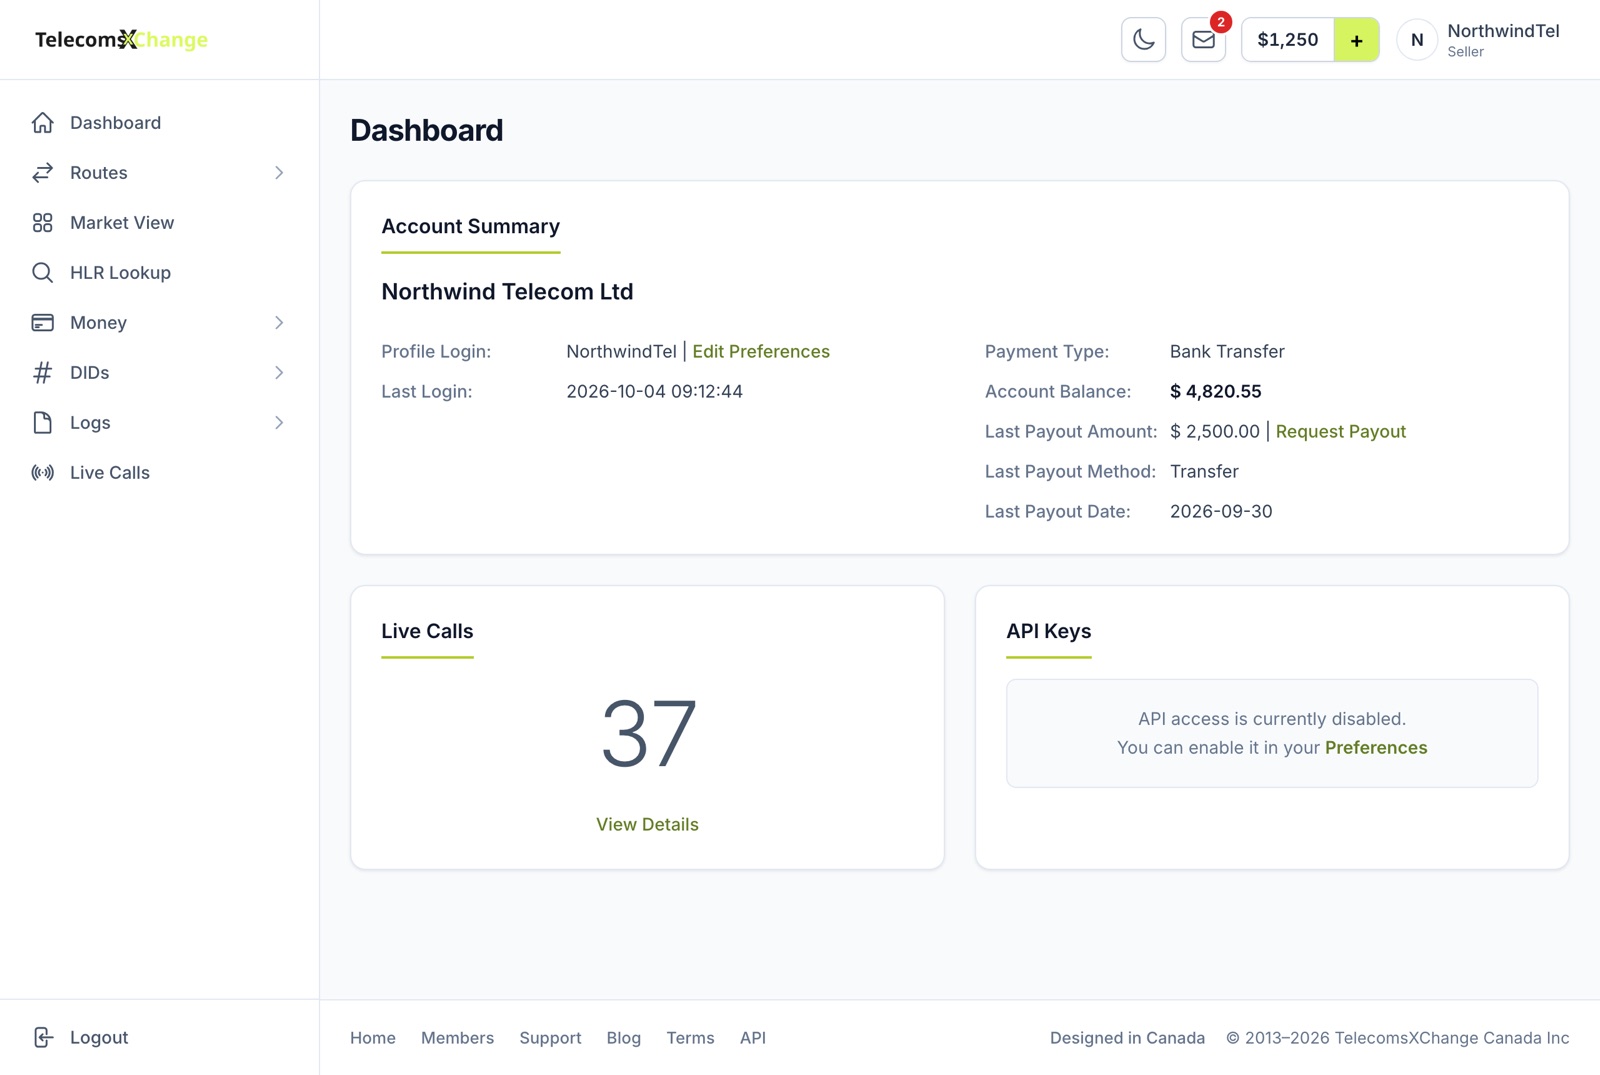This screenshot has height=1075, width=1600.
Task: Expand the DIDs submenu chevron
Action: (279, 373)
